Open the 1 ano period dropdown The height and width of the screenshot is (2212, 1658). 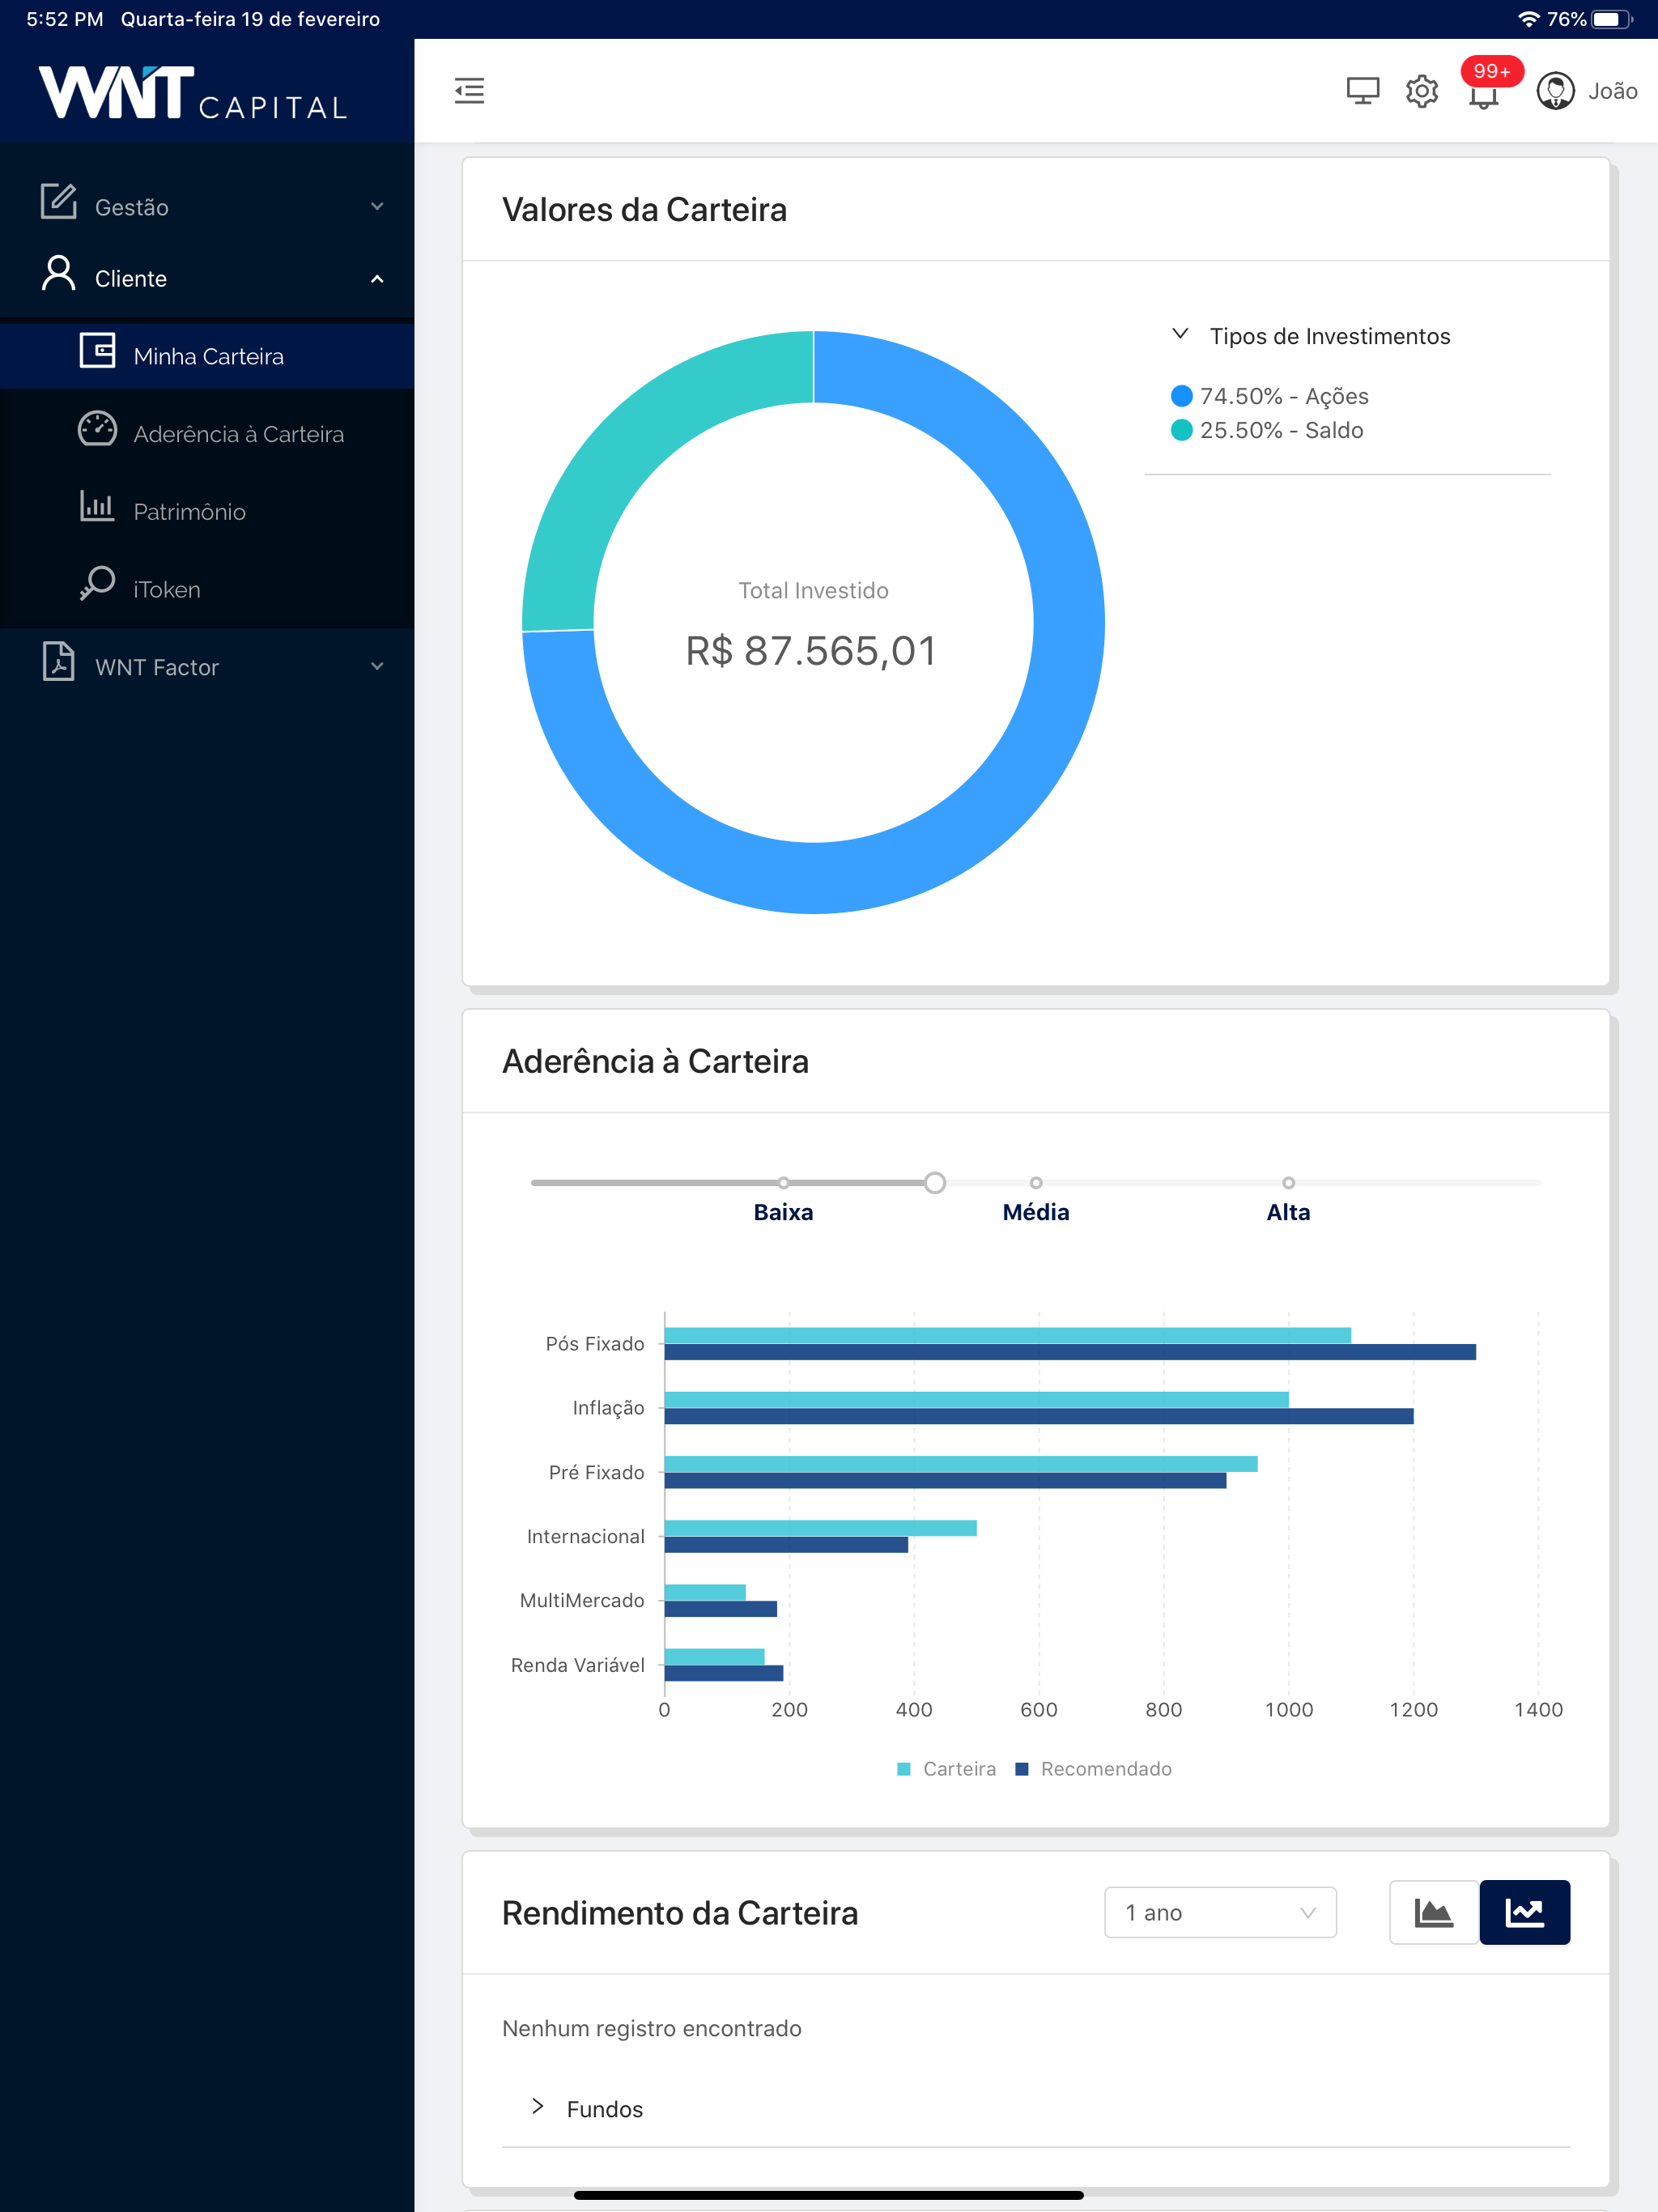tap(1220, 1912)
